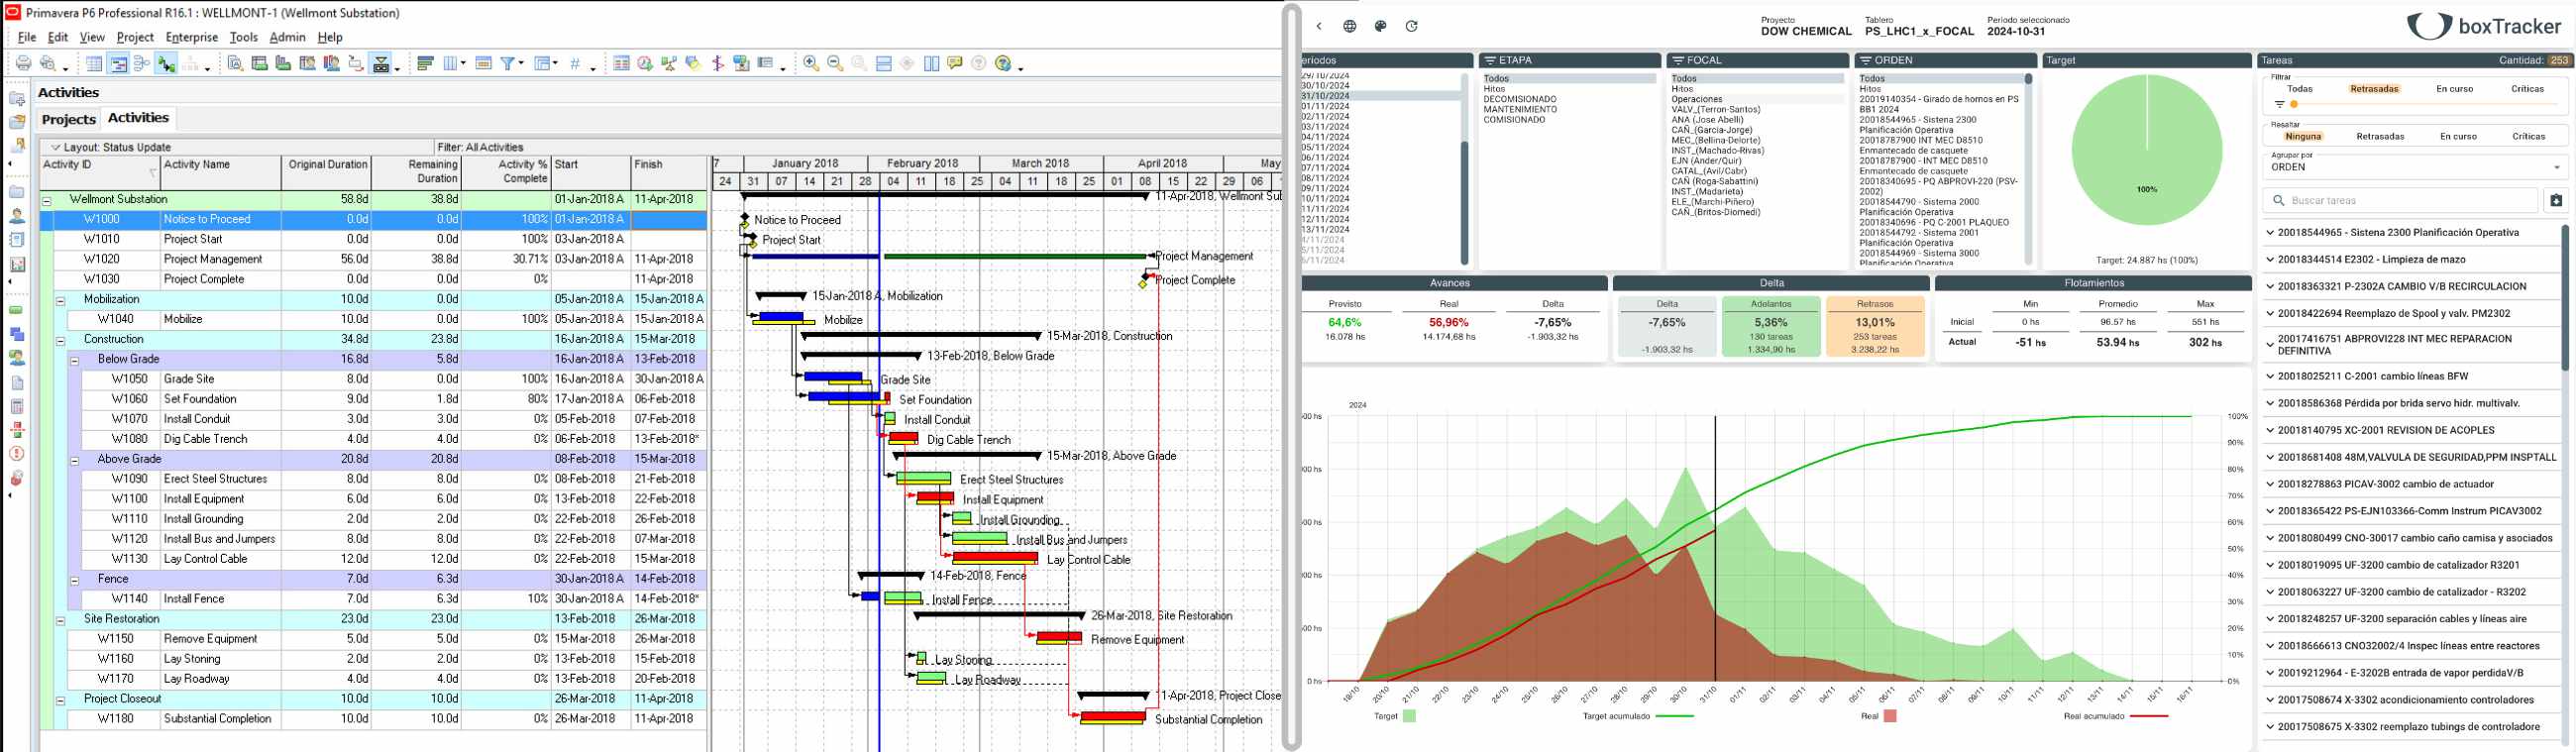Click the Activity Table view icon
This screenshot has width=2576, height=752.
coord(94,64)
